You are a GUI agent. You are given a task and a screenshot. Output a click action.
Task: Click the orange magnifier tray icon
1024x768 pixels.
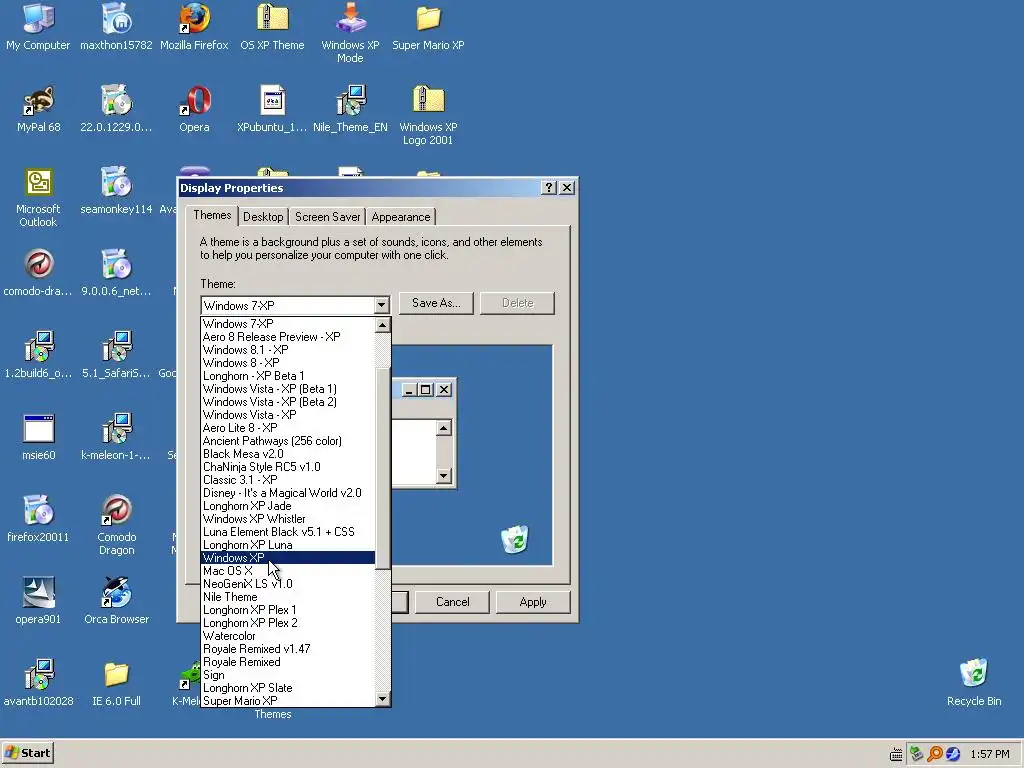click(935, 754)
